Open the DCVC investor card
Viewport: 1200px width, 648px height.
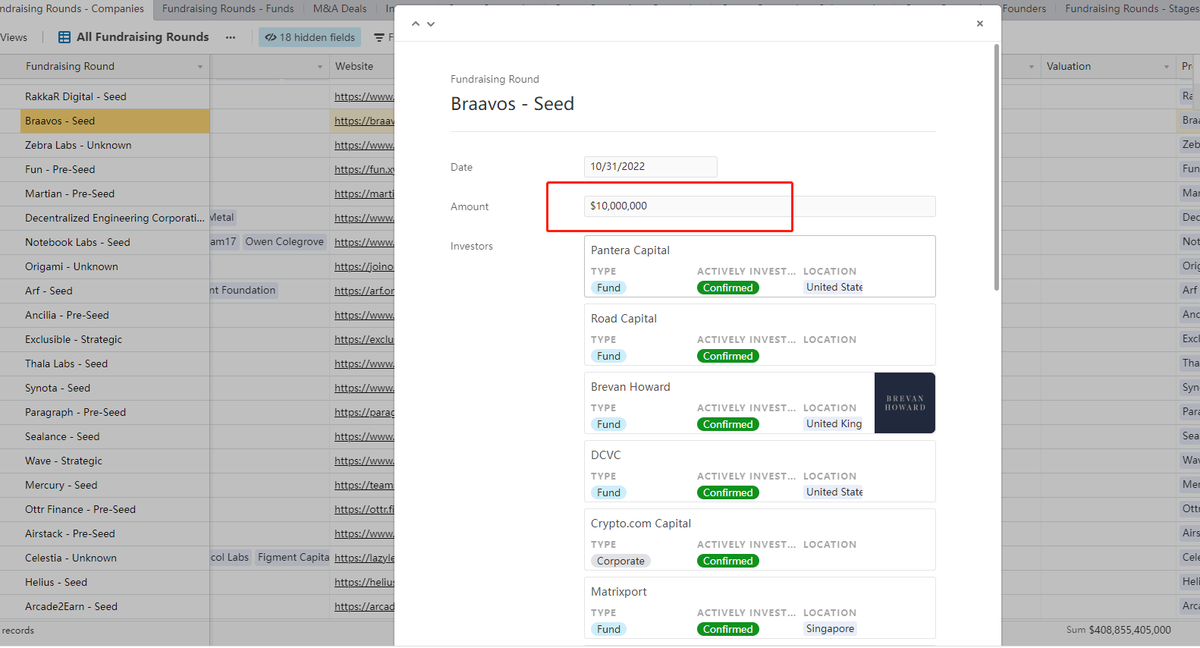tap(759, 471)
